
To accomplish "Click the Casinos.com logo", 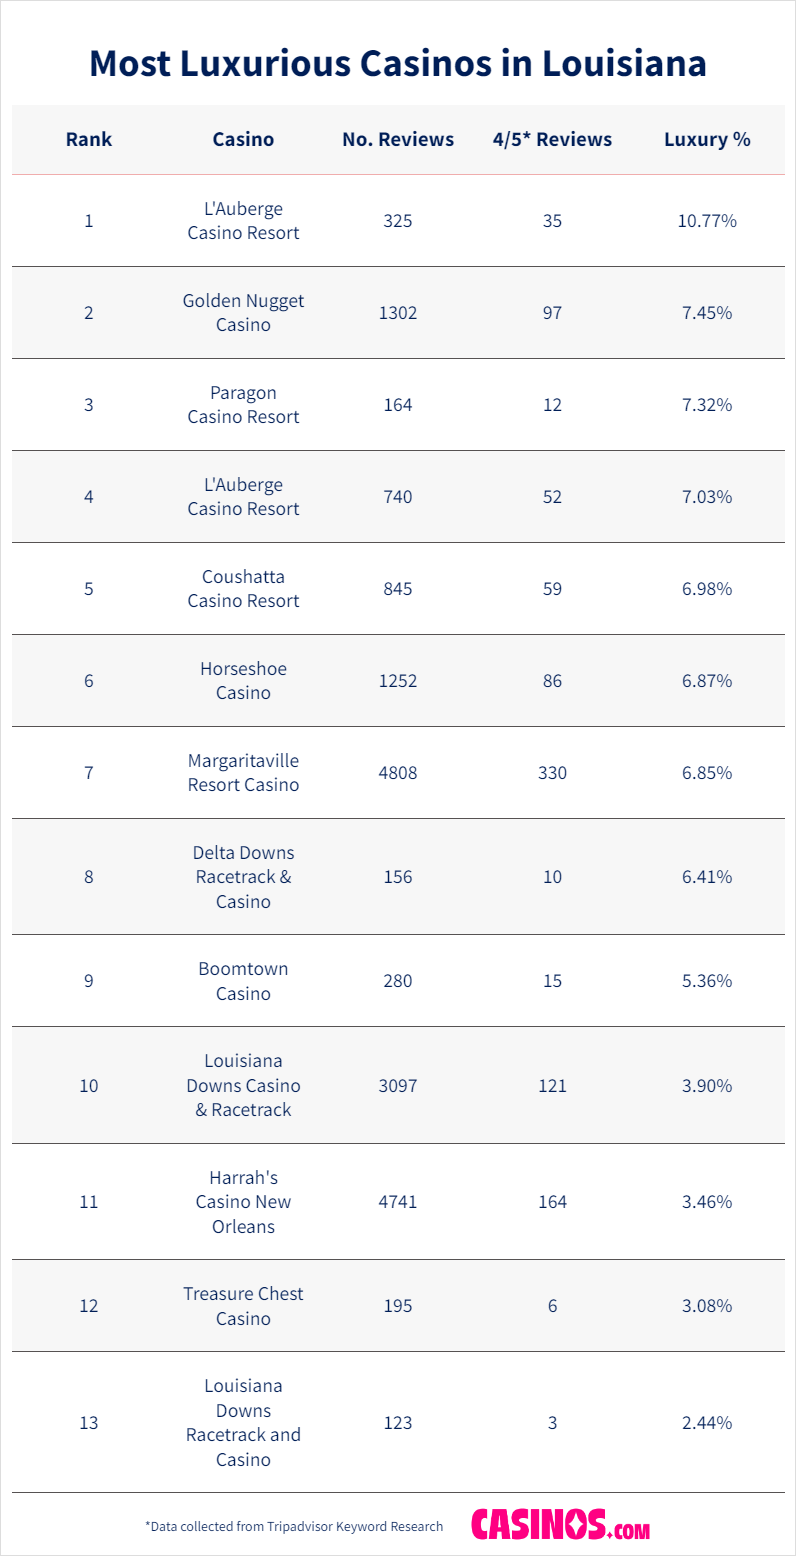I will click(560, 1525).
